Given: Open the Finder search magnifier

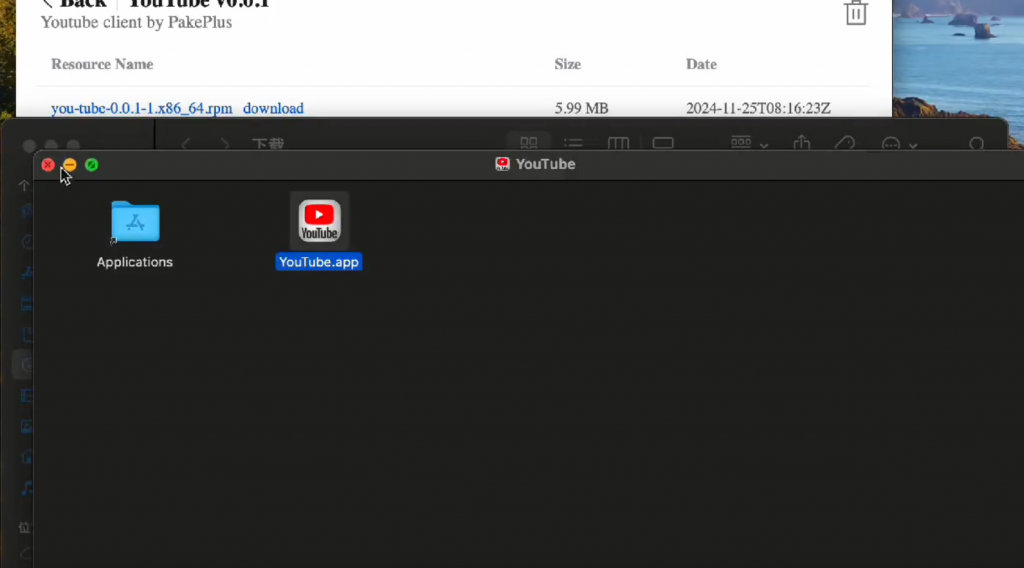Looking at the screenshot, I should (977, 144).
